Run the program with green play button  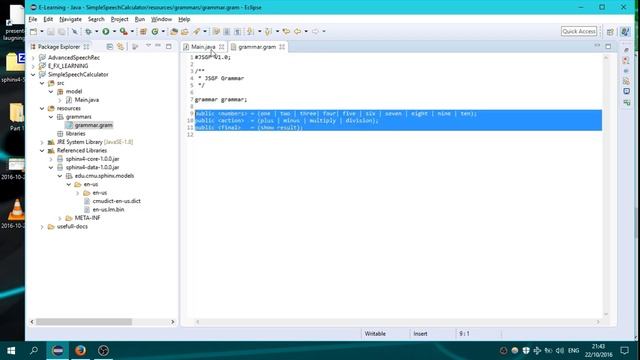point(106,31)
